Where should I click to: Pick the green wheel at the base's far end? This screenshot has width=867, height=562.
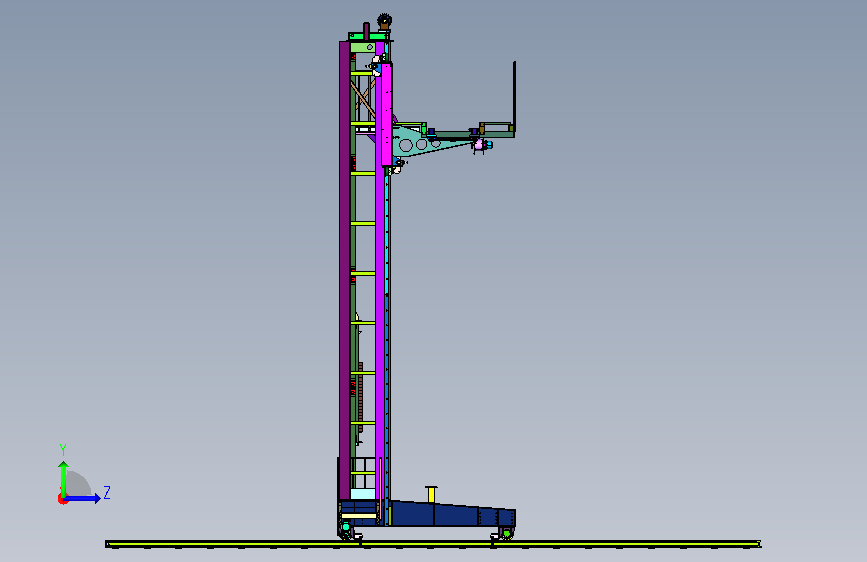[x=505, y=533]
